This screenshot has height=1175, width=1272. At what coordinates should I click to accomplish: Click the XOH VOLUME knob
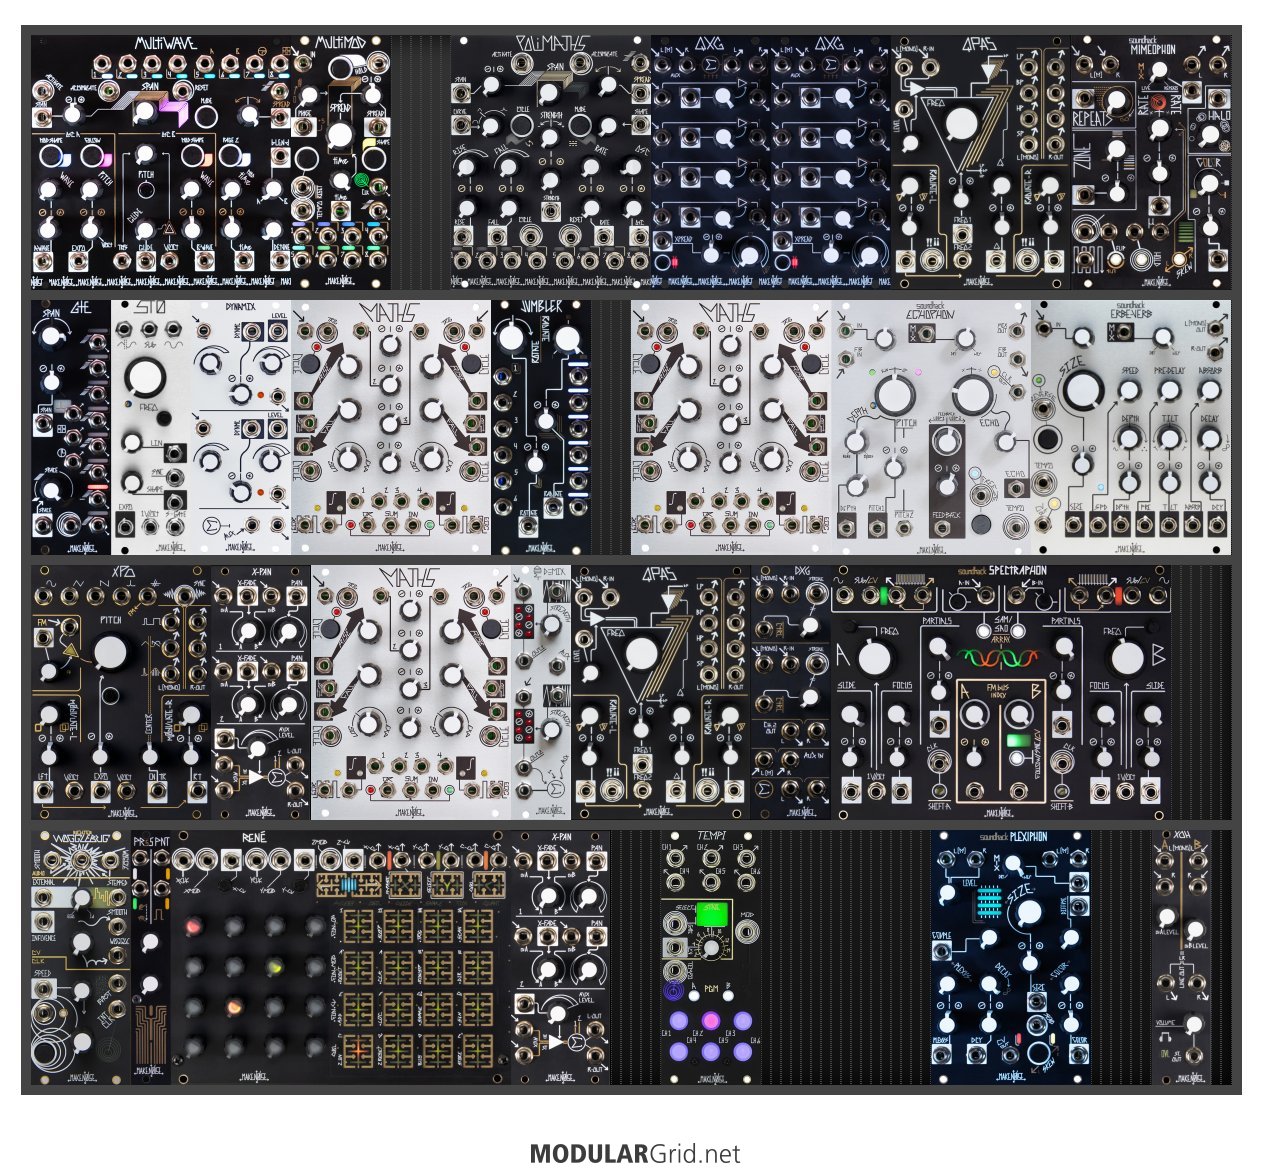[x=1192, y=1024]
